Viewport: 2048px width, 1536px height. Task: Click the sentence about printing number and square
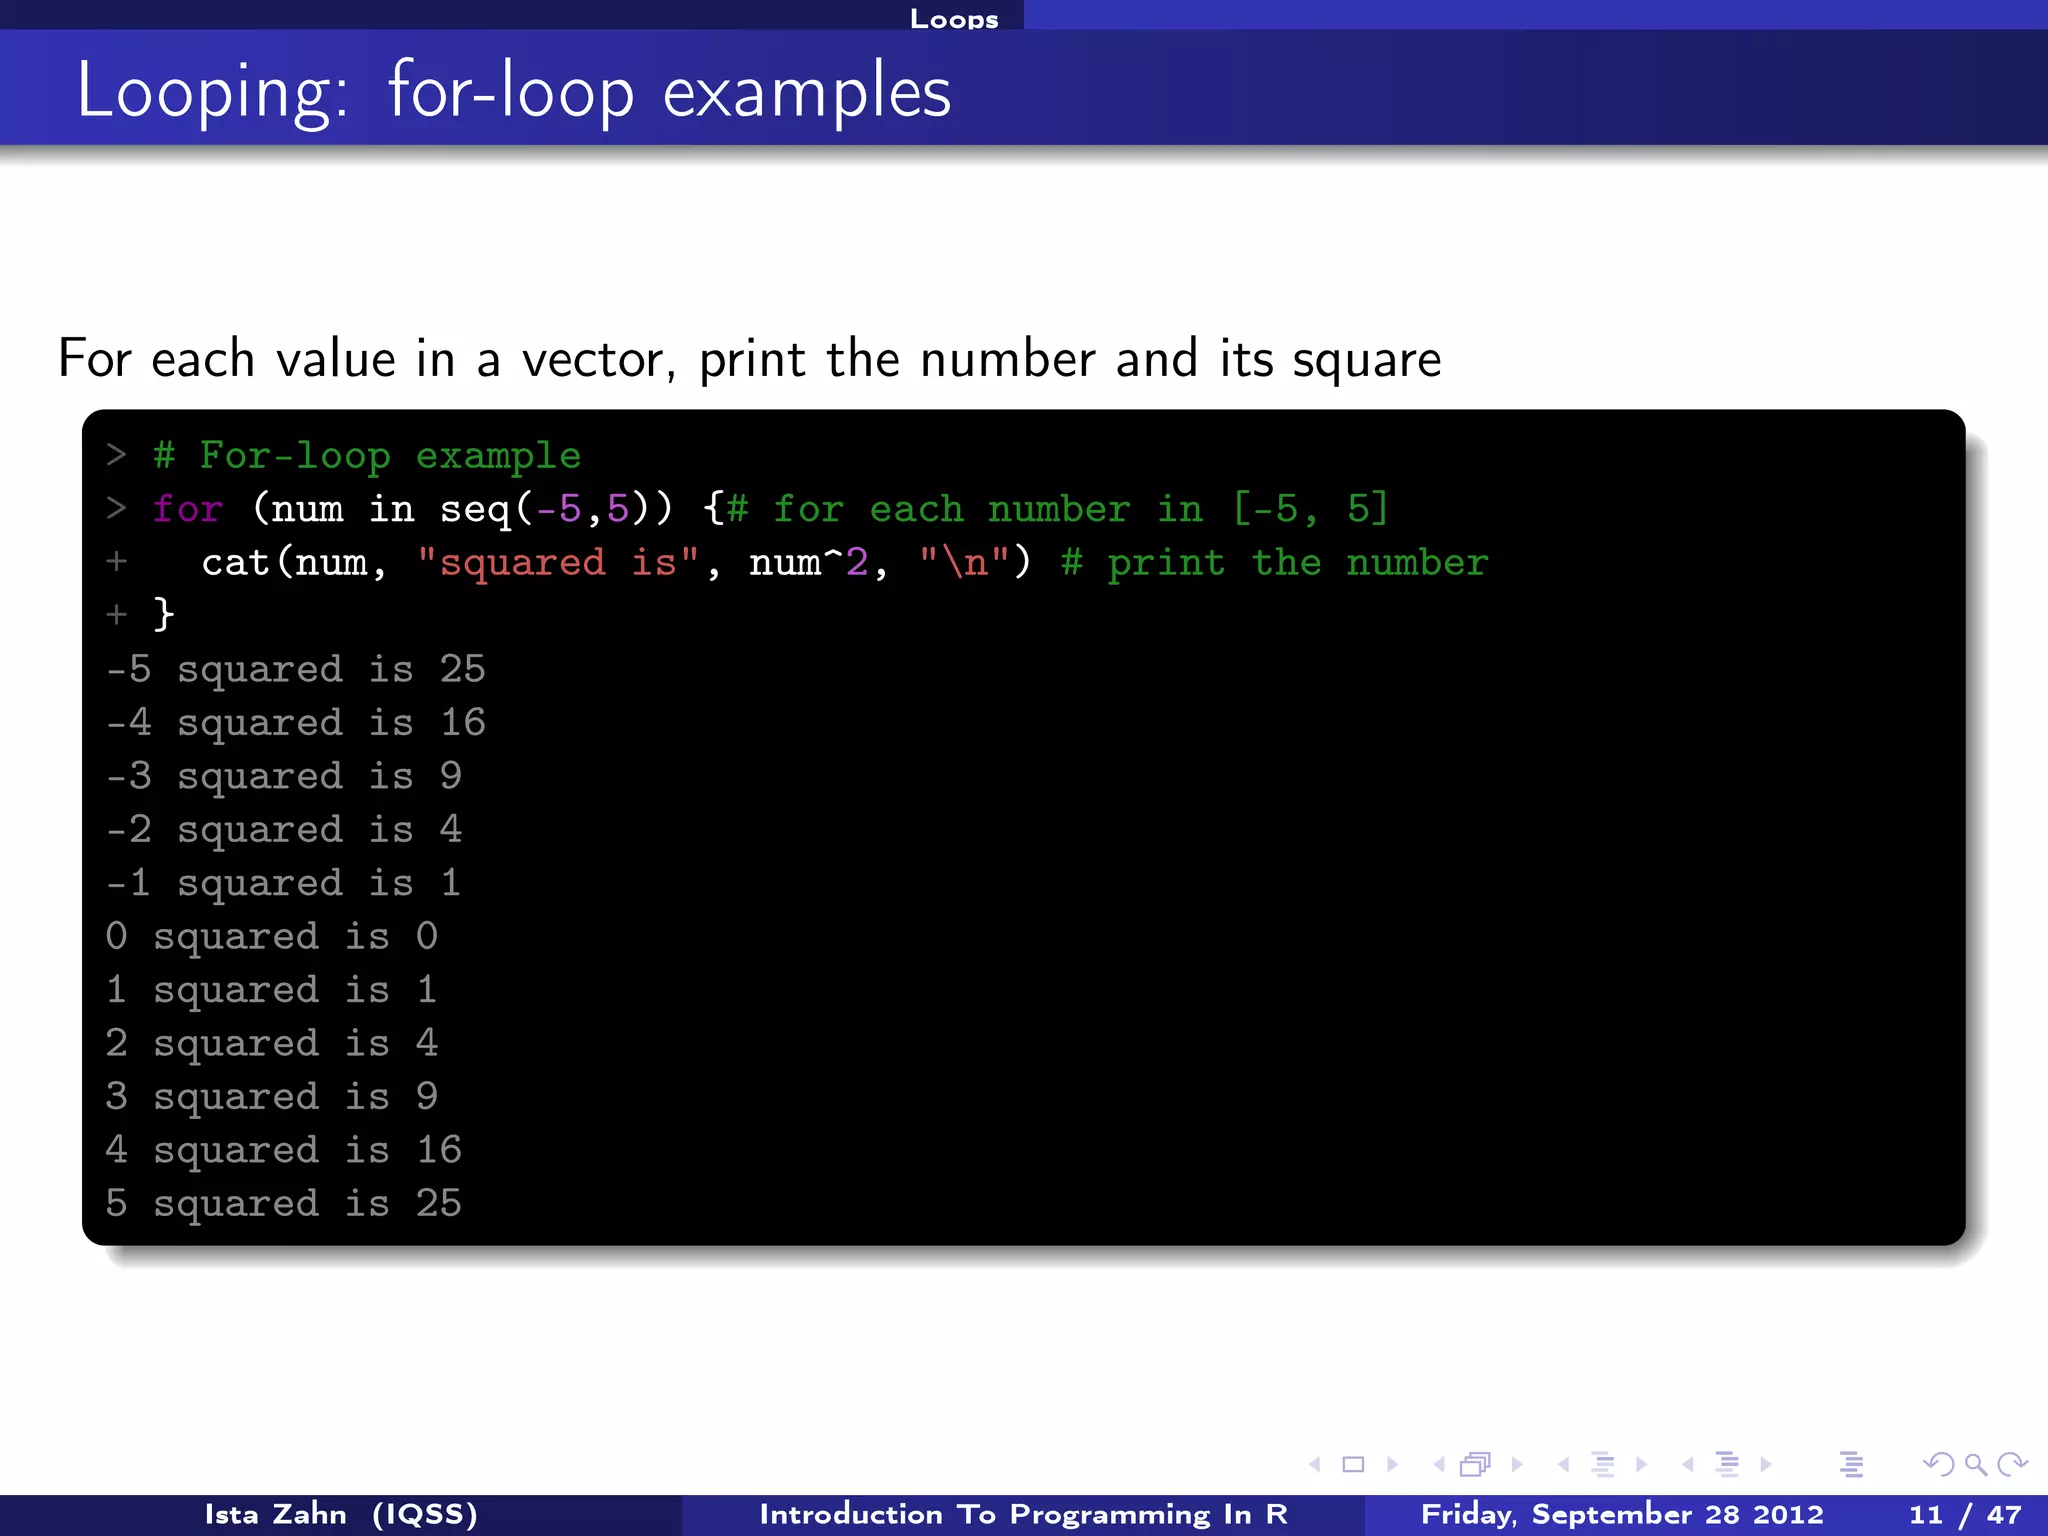[749, 359]
